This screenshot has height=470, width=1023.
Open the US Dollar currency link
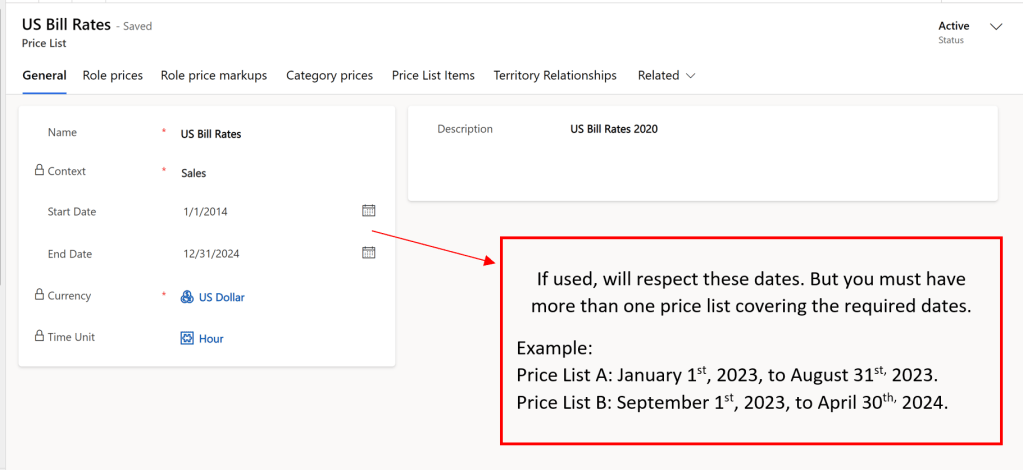pos(221,297)
